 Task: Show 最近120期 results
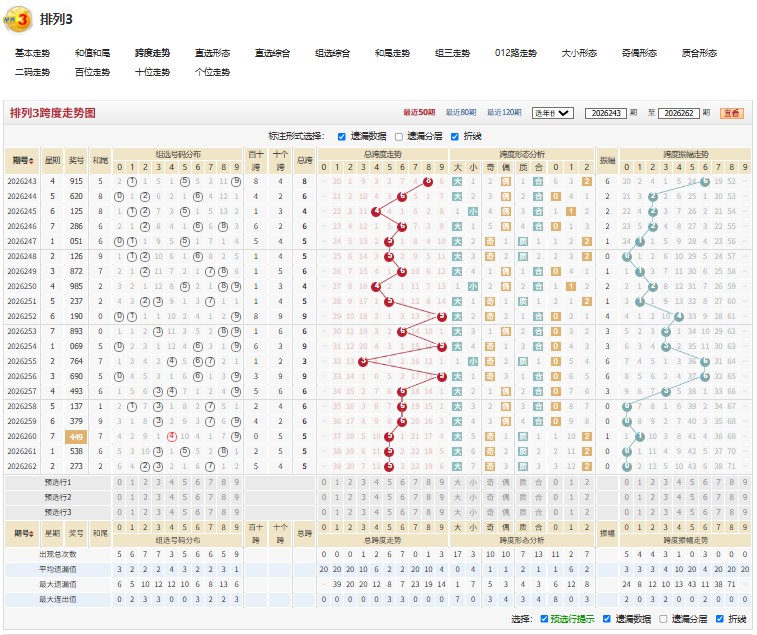(504, 113)
